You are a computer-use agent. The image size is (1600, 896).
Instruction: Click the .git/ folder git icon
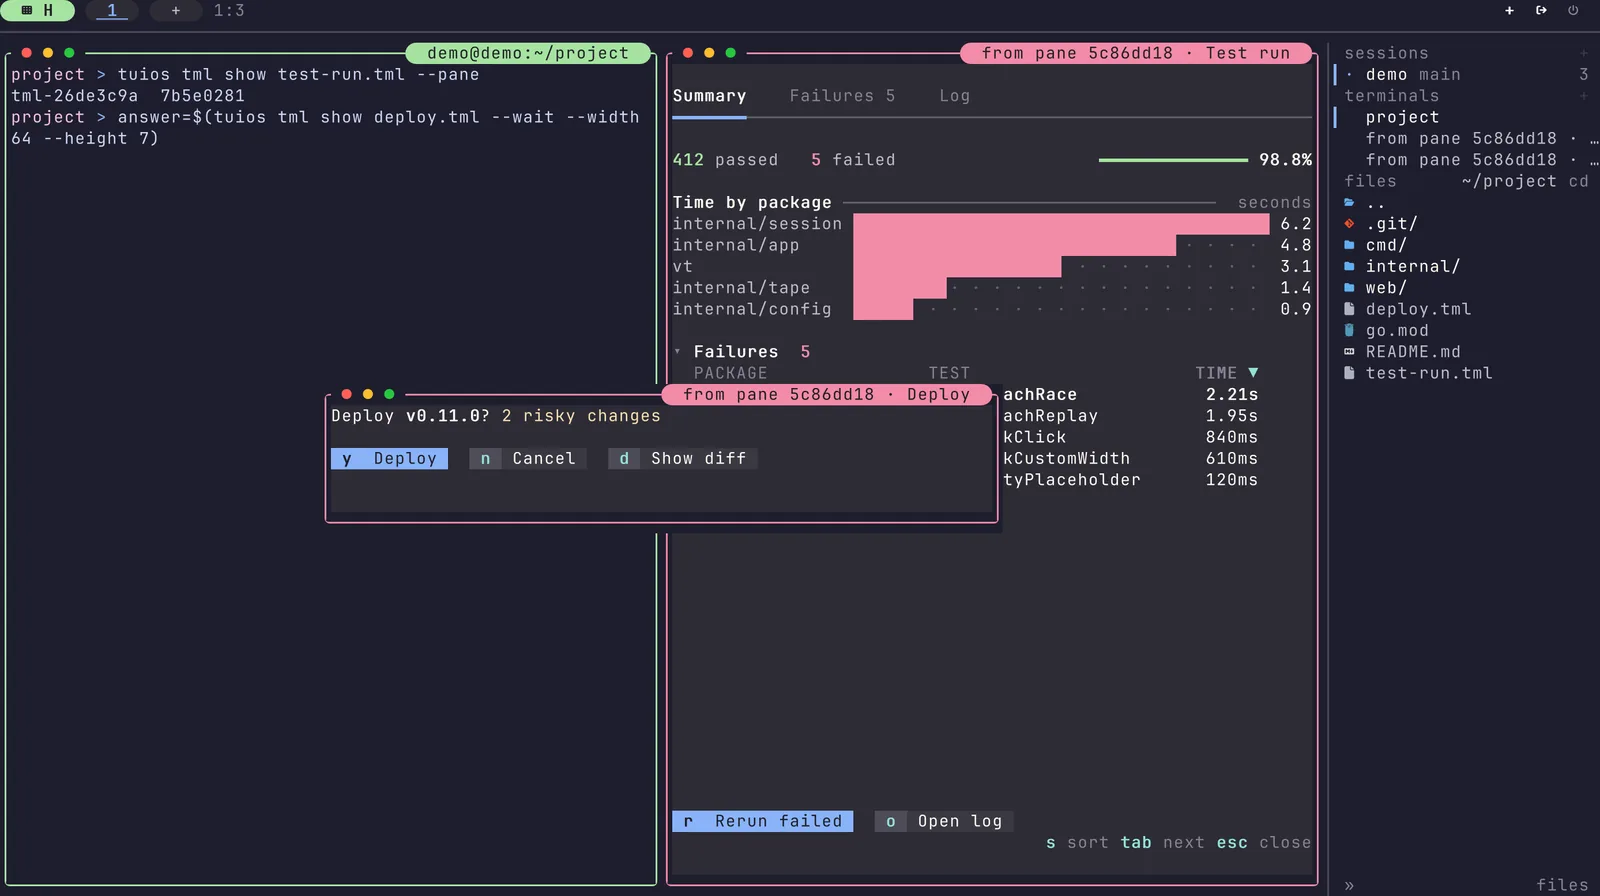(x=1349, y=224)
